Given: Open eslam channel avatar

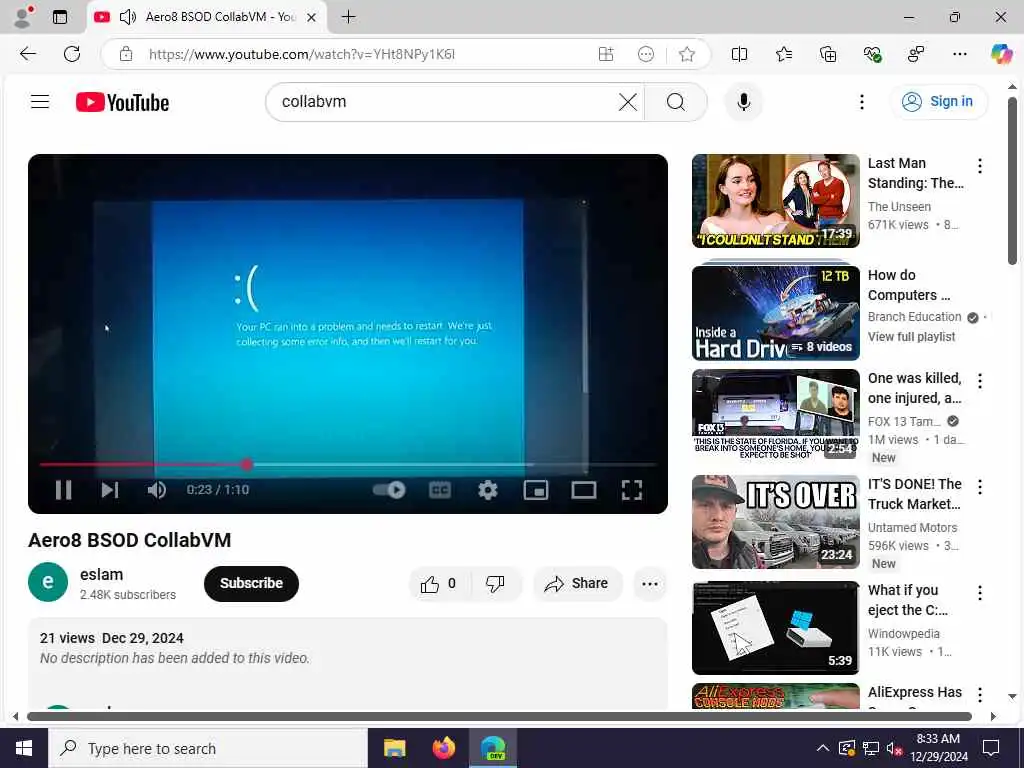Looking at the screenshot, I should pos(48,582).
